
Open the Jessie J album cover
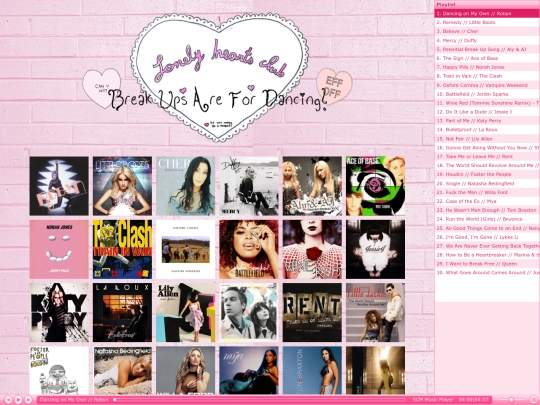point(376,249)
